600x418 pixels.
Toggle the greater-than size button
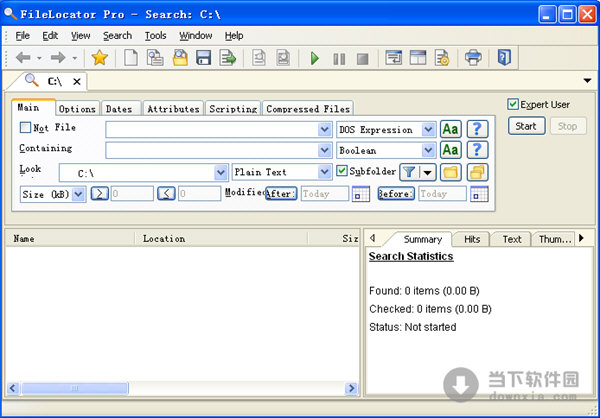click(x=99, y=194)
